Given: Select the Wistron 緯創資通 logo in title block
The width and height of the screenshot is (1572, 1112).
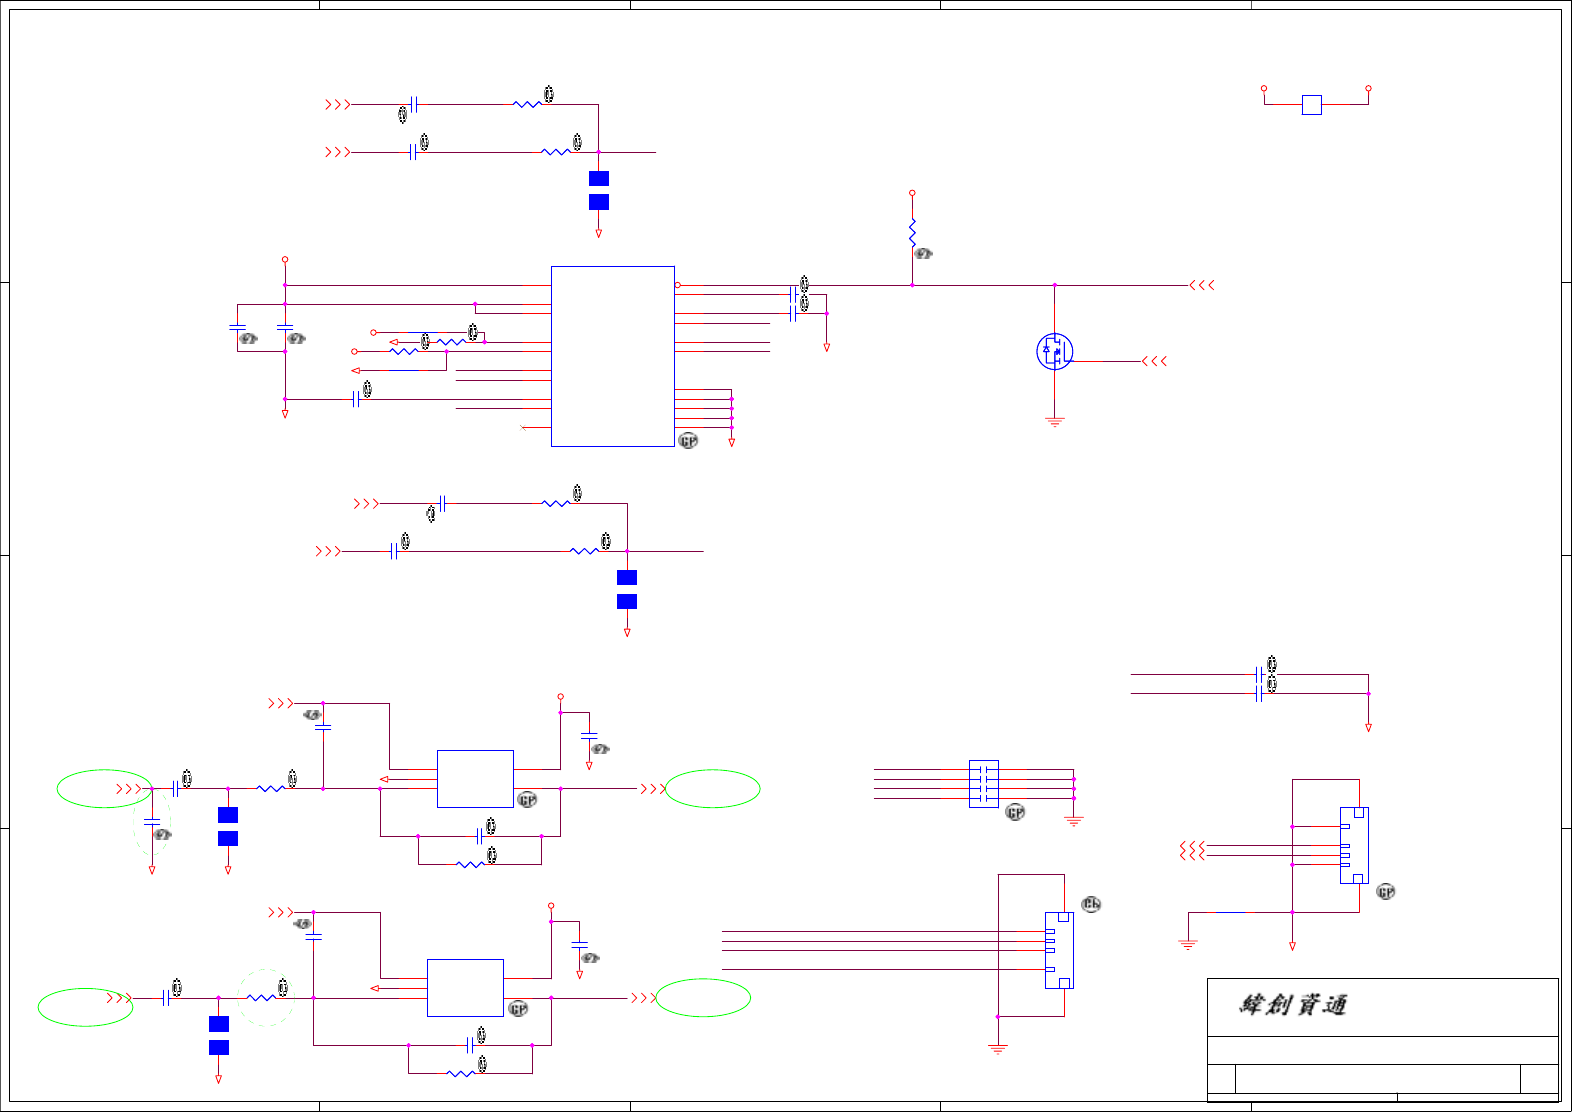Looking at the screenshot, I should [1293, 1005].
